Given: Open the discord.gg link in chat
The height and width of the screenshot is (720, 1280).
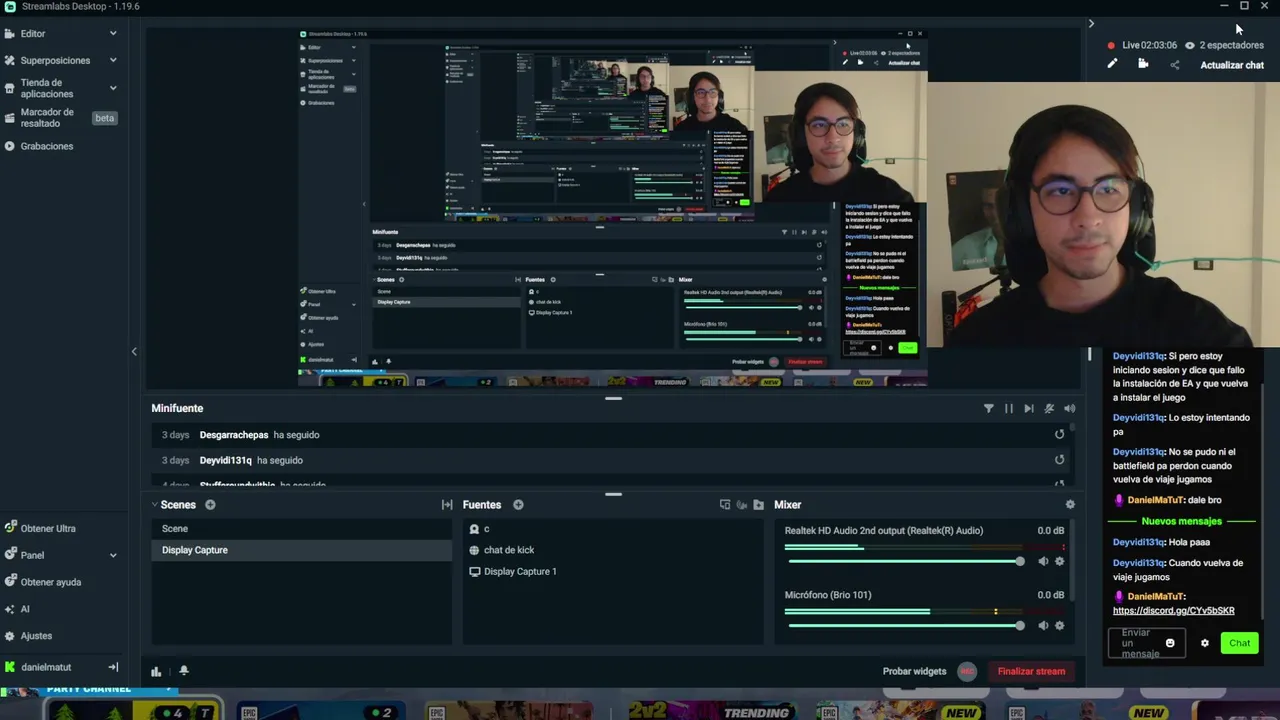Looking at the screenshot, I should click(x=1174, y=610).
